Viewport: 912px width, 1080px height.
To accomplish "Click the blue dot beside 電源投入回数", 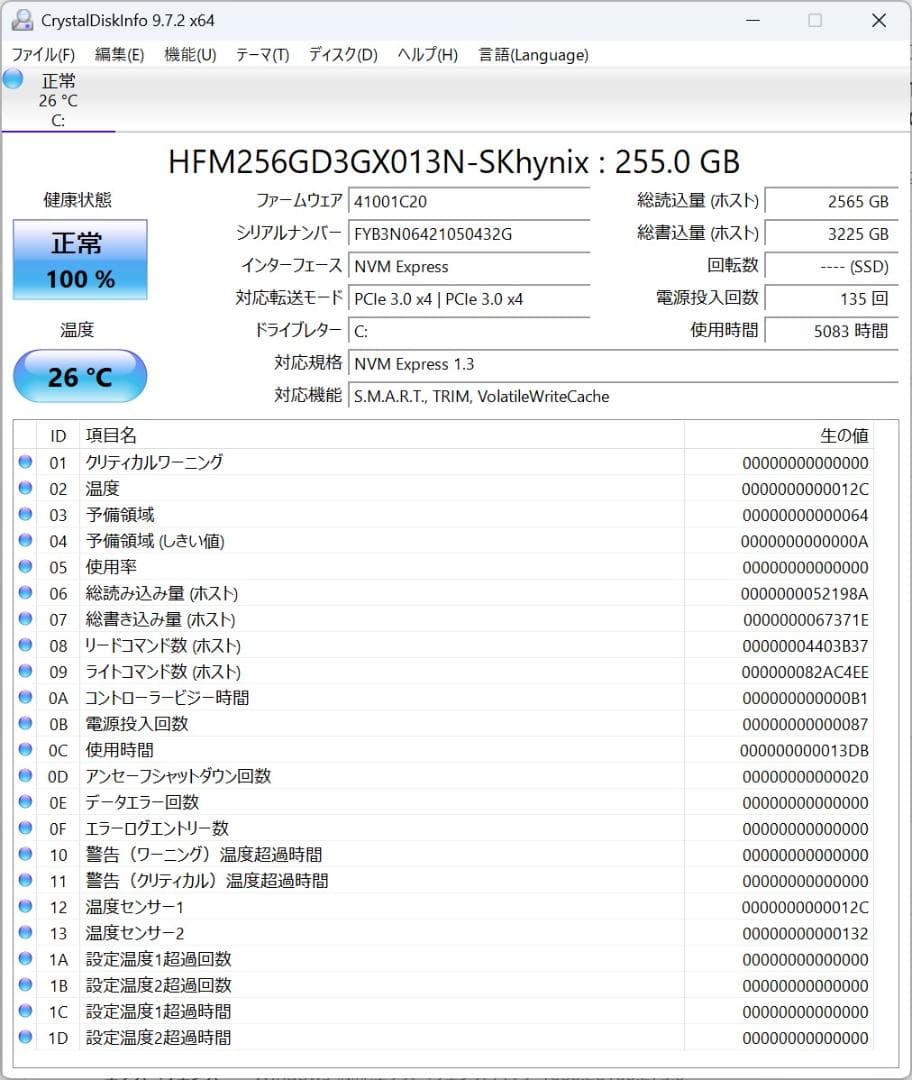I will [25, 723].
